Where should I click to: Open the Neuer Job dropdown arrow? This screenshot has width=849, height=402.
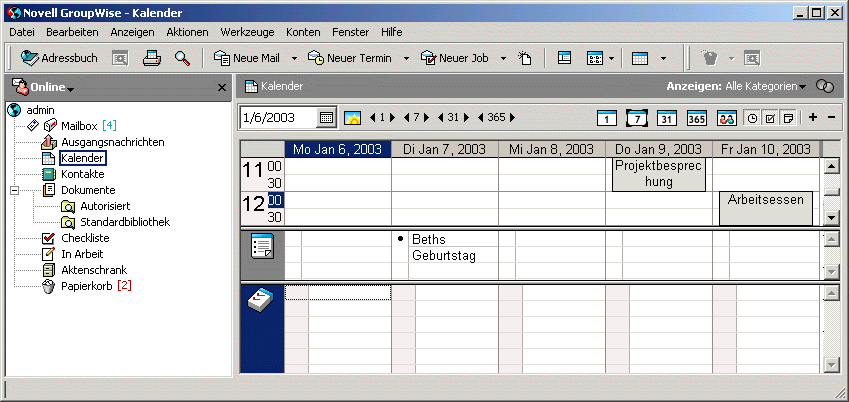[503, 58]
